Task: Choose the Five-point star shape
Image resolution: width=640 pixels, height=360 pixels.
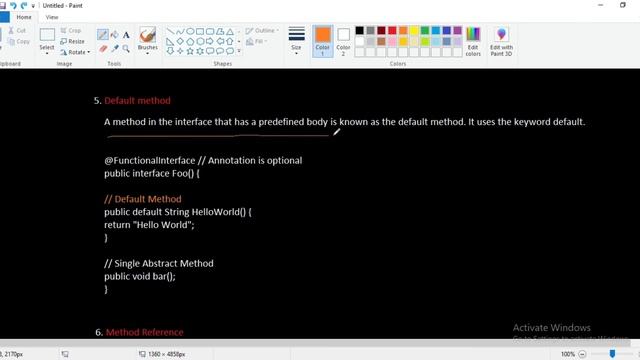Action: (190, 51)
